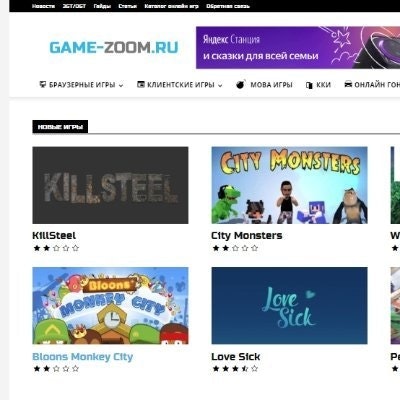Rate Love Sick with the fifth star
The image size is (400, 400).
(255, 369)
